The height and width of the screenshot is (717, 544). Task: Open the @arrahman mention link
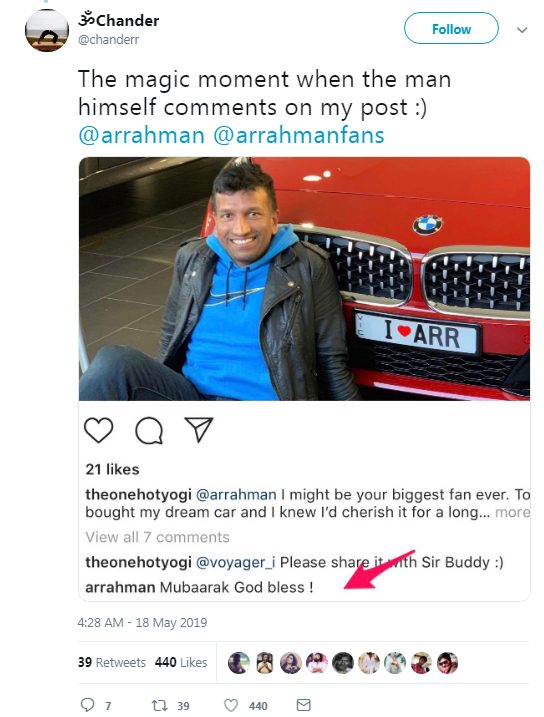tap(141, 135)
